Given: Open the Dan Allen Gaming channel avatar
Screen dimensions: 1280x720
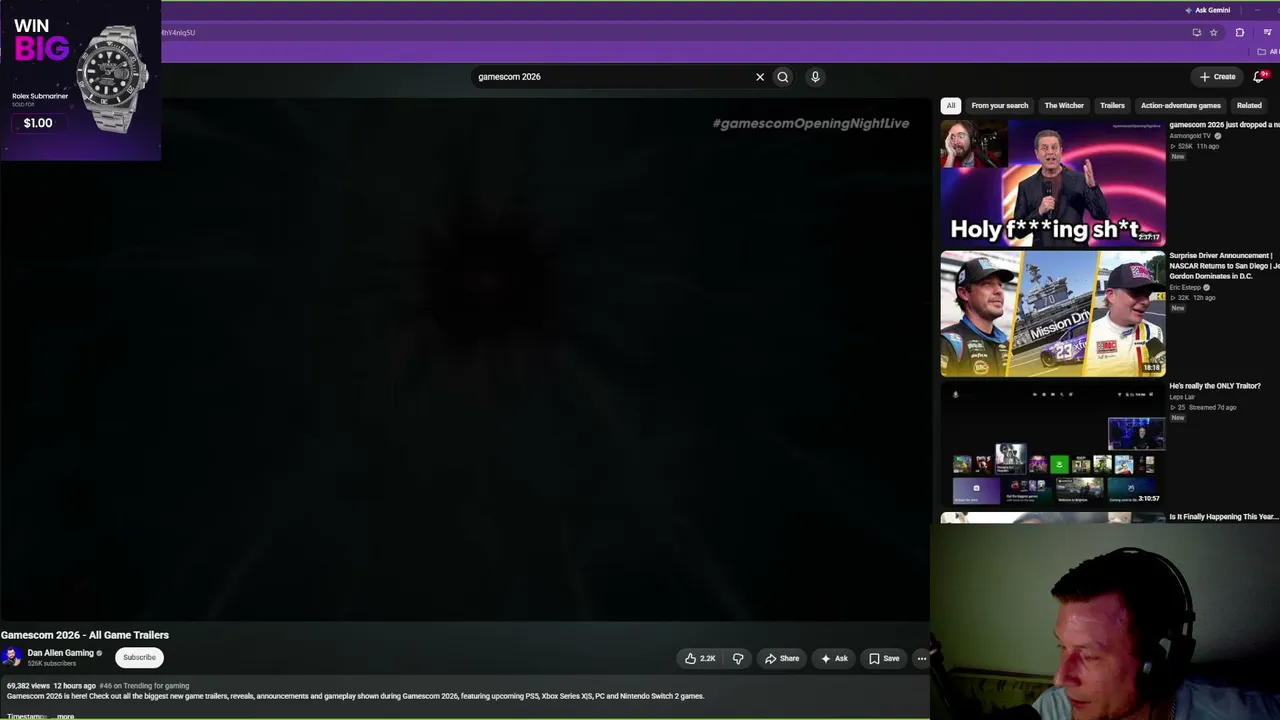Looking at the screenshot, I should coord(12,657).
